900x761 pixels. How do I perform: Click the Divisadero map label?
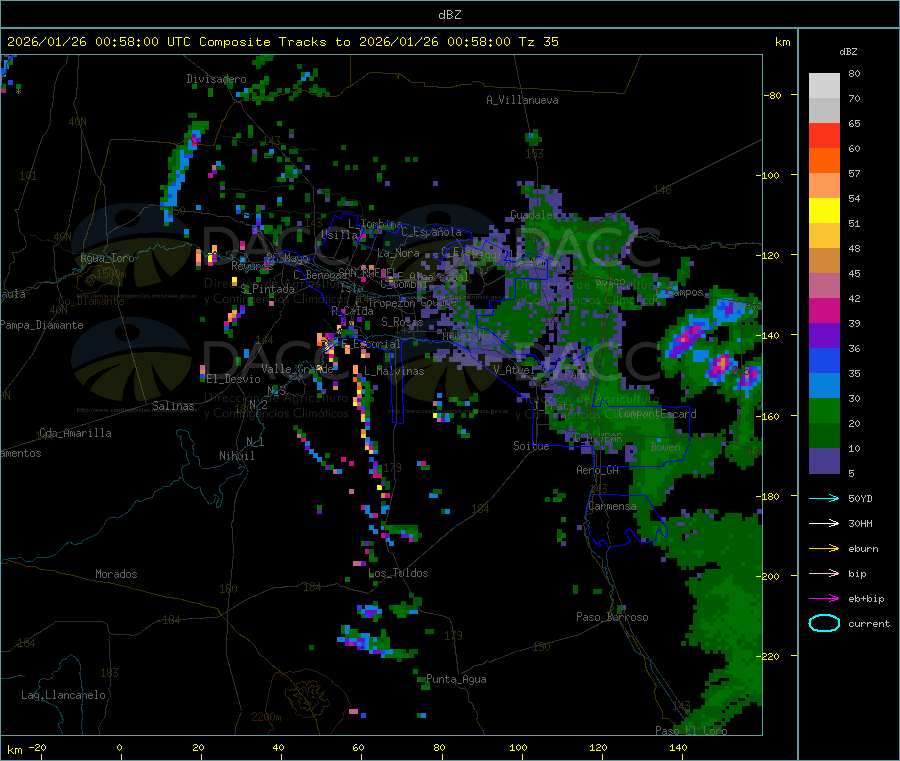216,79
